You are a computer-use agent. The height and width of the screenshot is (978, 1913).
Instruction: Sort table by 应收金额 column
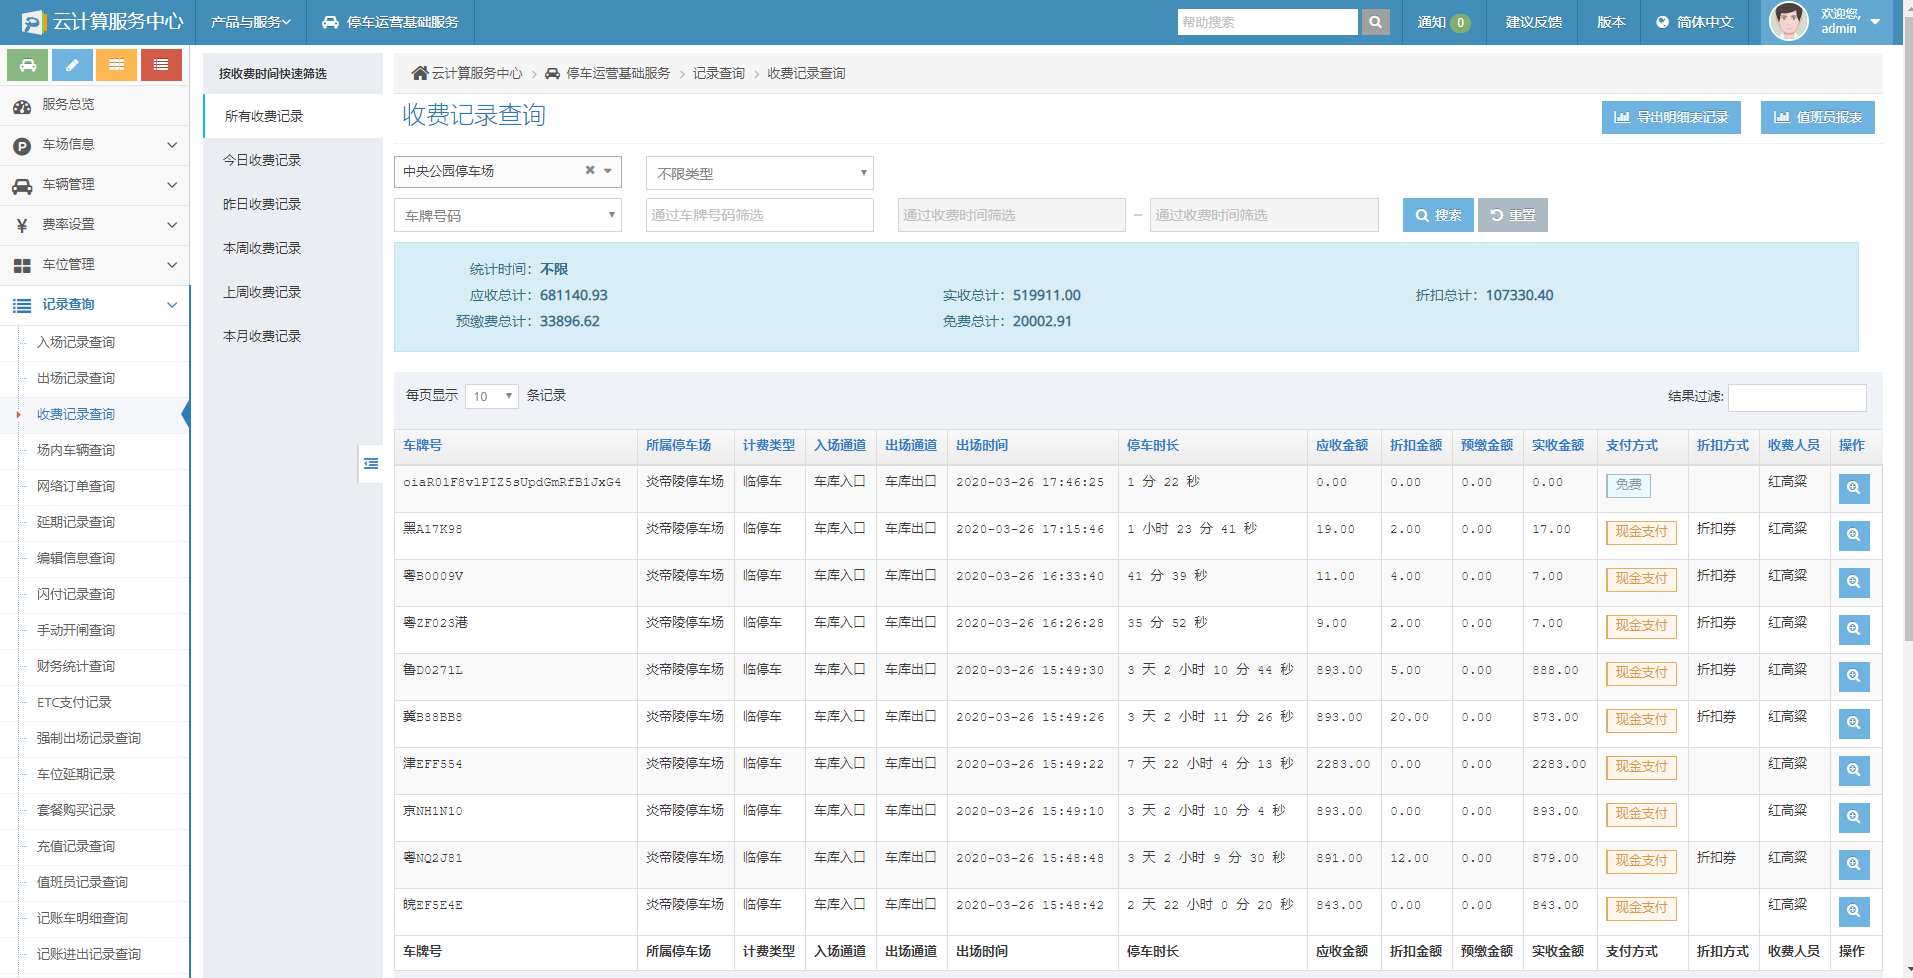(1341, 445)
